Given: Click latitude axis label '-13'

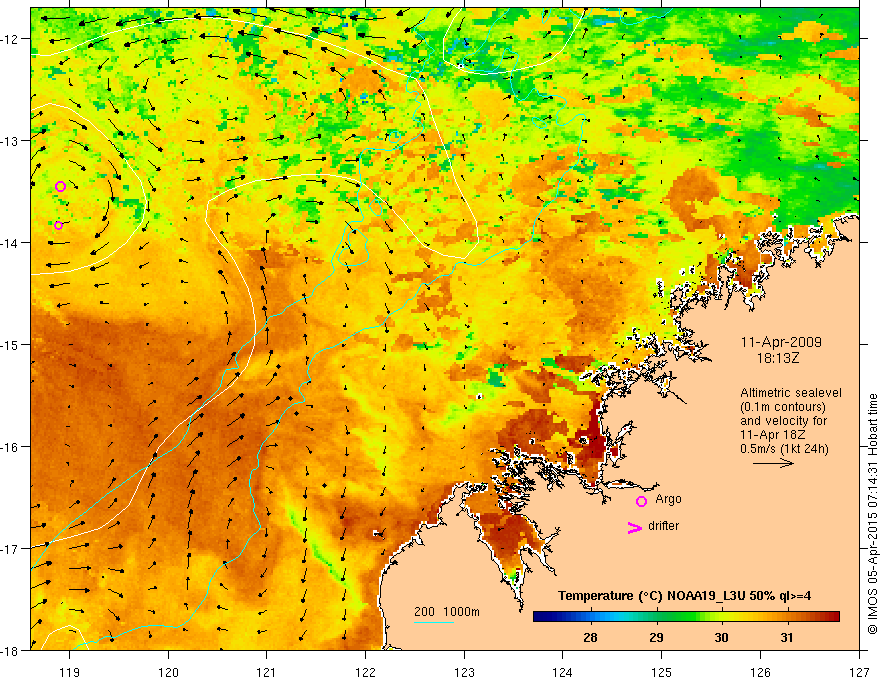Looking at the screenshot, I should click(x=11, y=141).
